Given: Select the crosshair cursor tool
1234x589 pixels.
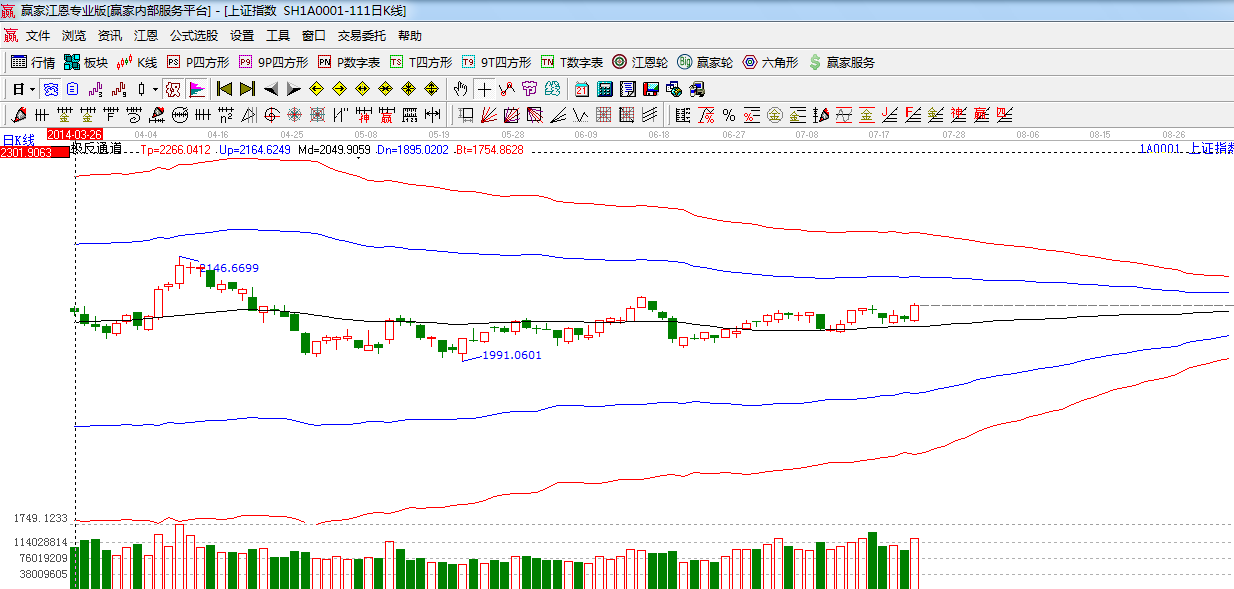Looking at the screenshot, I should pos(484,89).
